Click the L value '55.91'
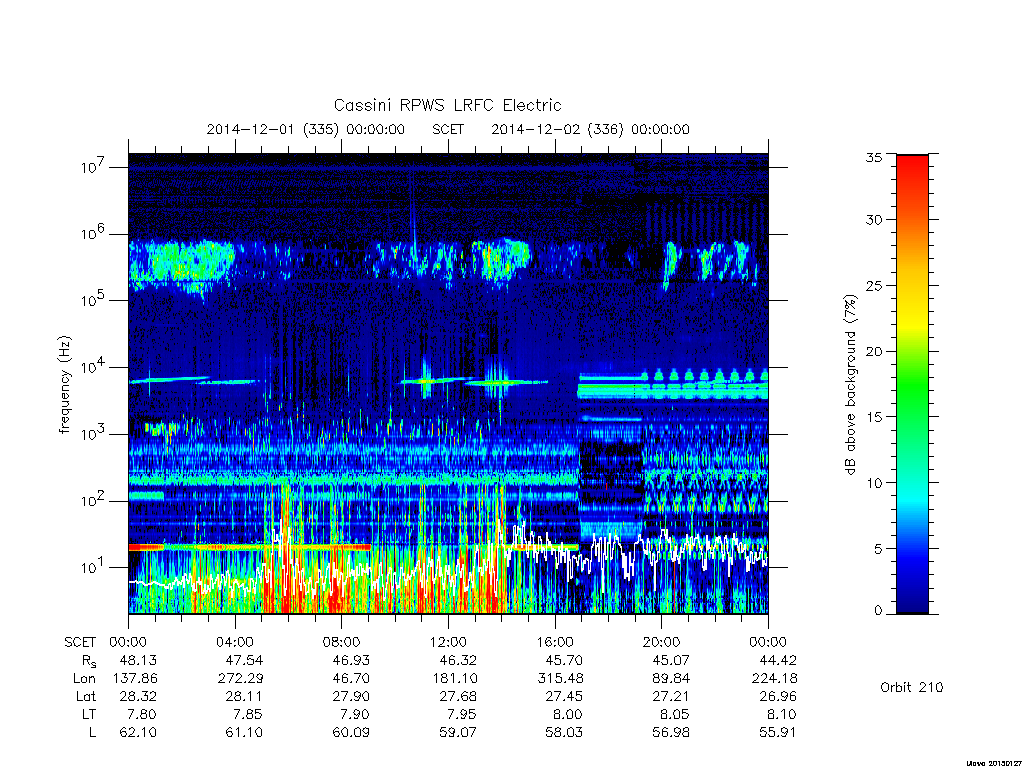This screenshot has height=768, width=1024. [778, 732]
